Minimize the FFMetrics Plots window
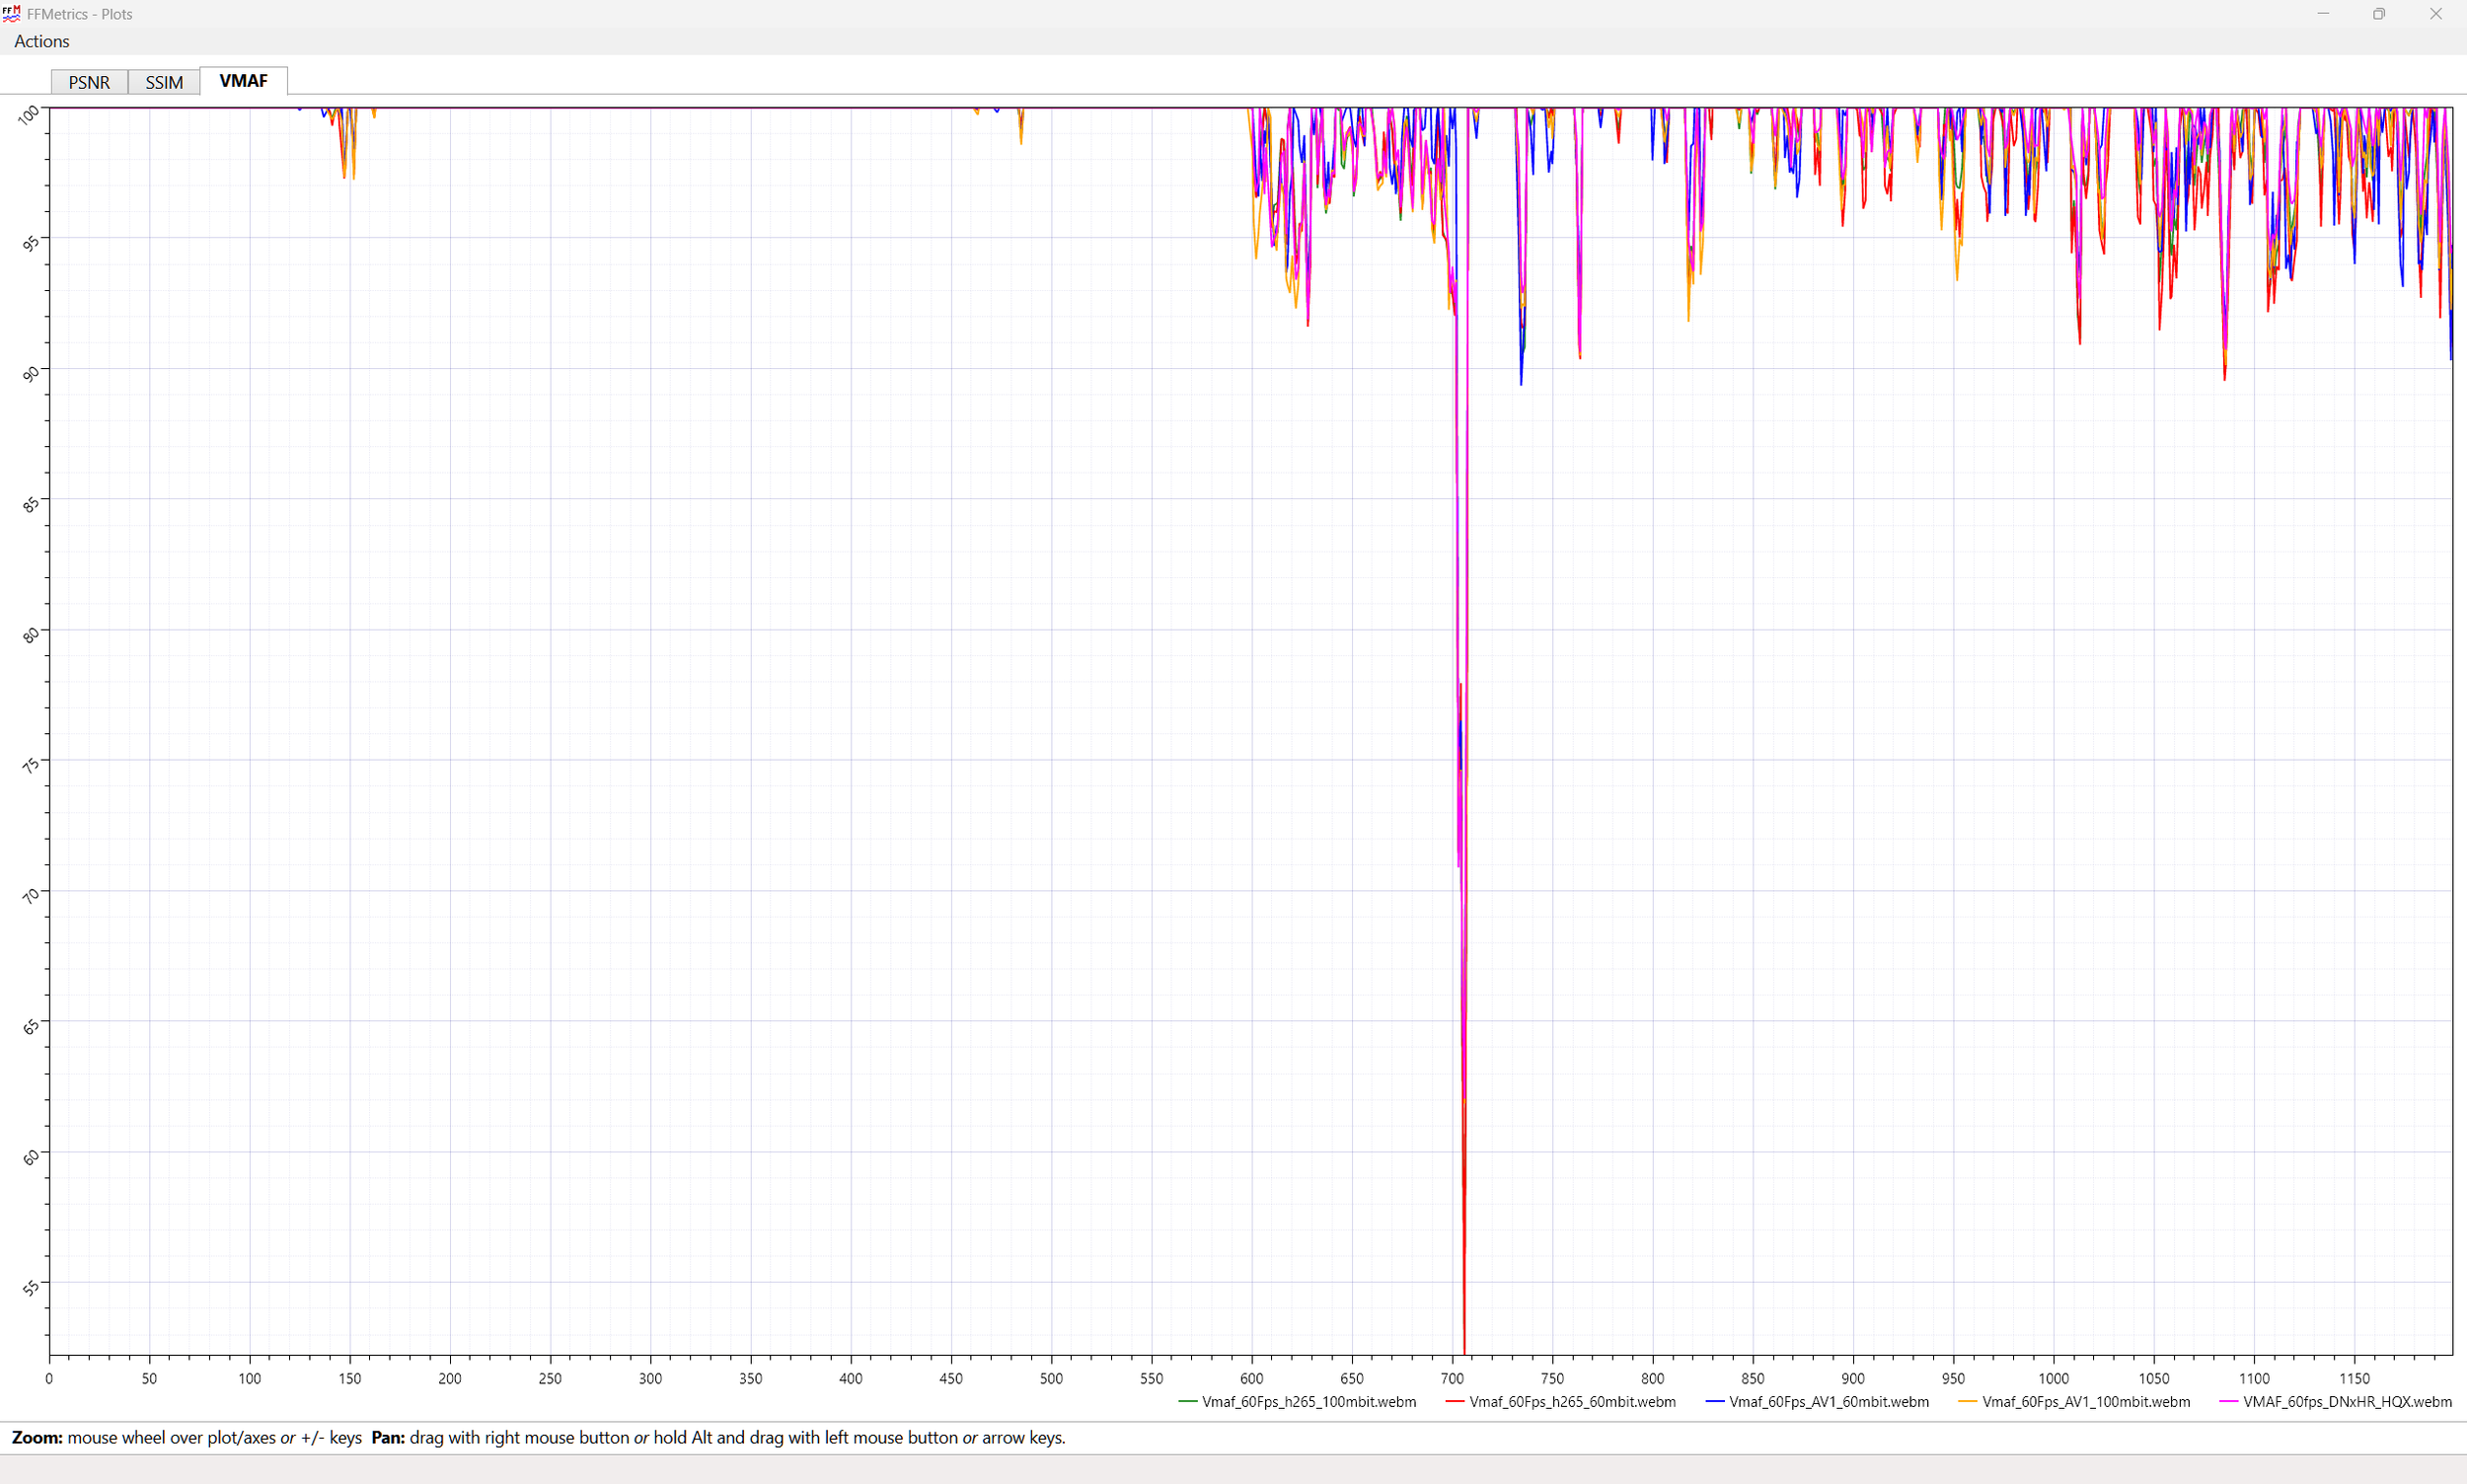Viewport: 2467px width, 1484px height. [2323, 14]
